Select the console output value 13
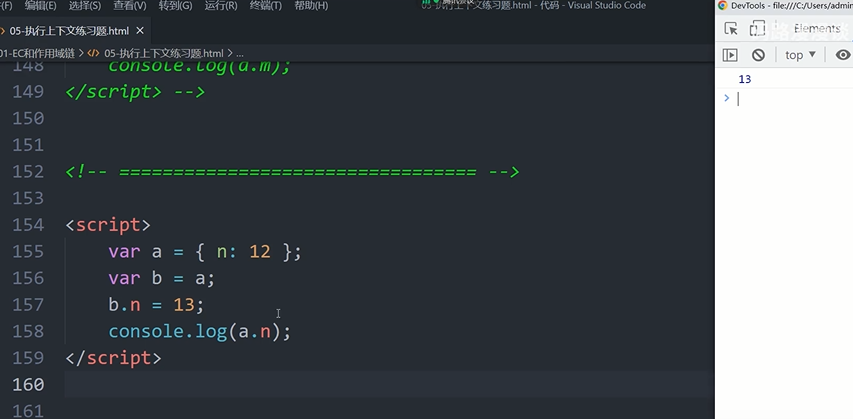This screenshot has height=419, width=853. pyautogui.click(x=745, y=79)
